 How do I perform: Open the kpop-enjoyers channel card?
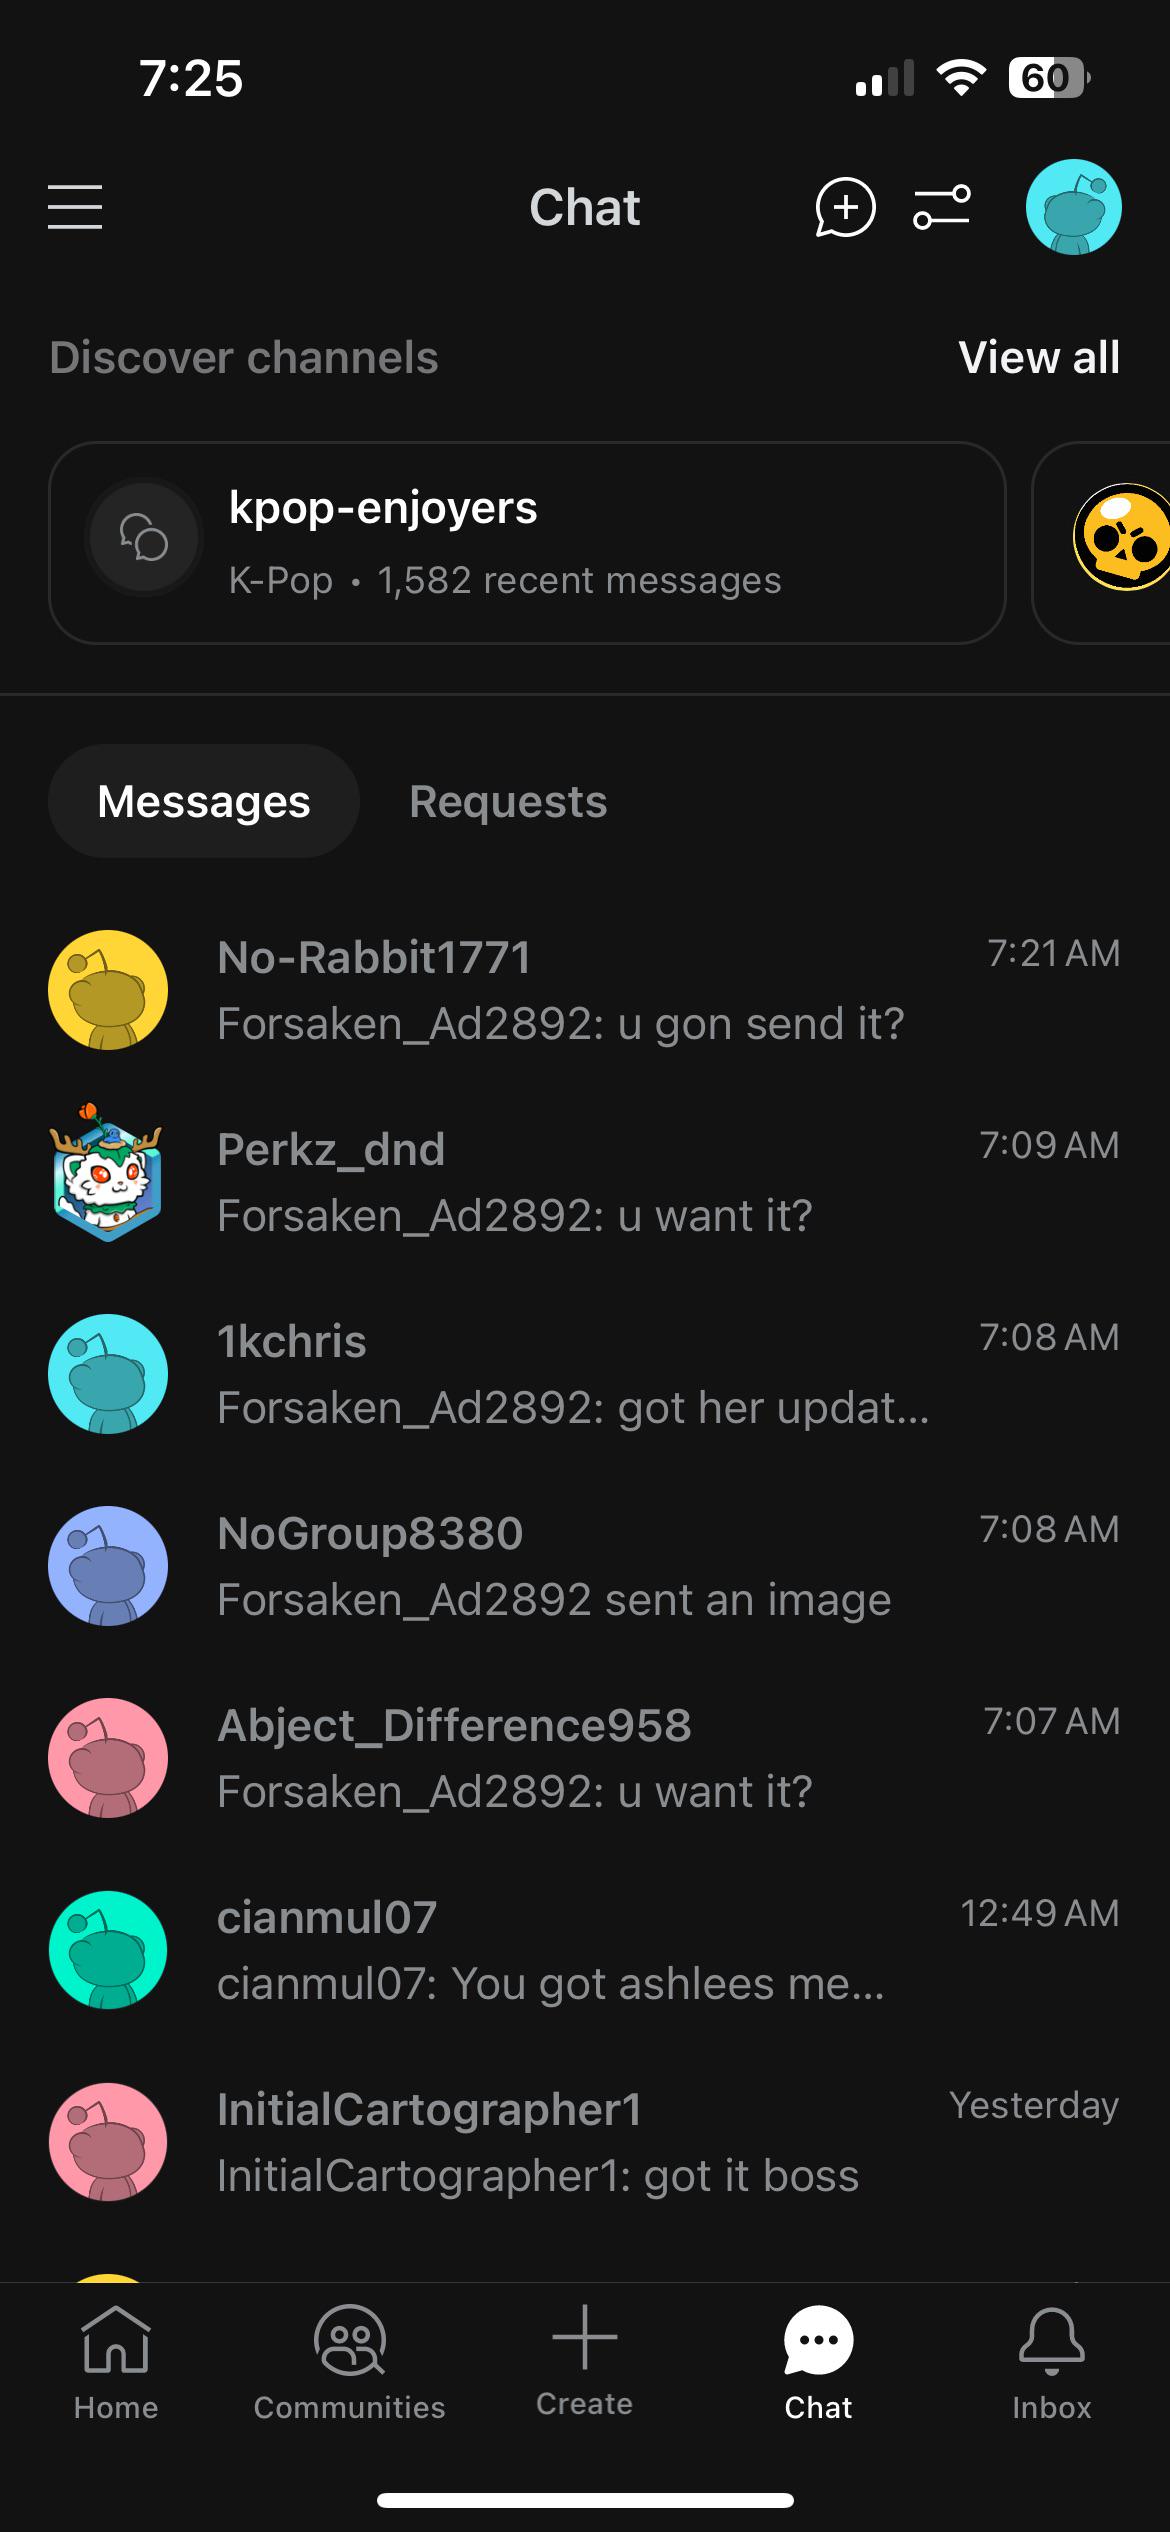click(x=527, y=543)
